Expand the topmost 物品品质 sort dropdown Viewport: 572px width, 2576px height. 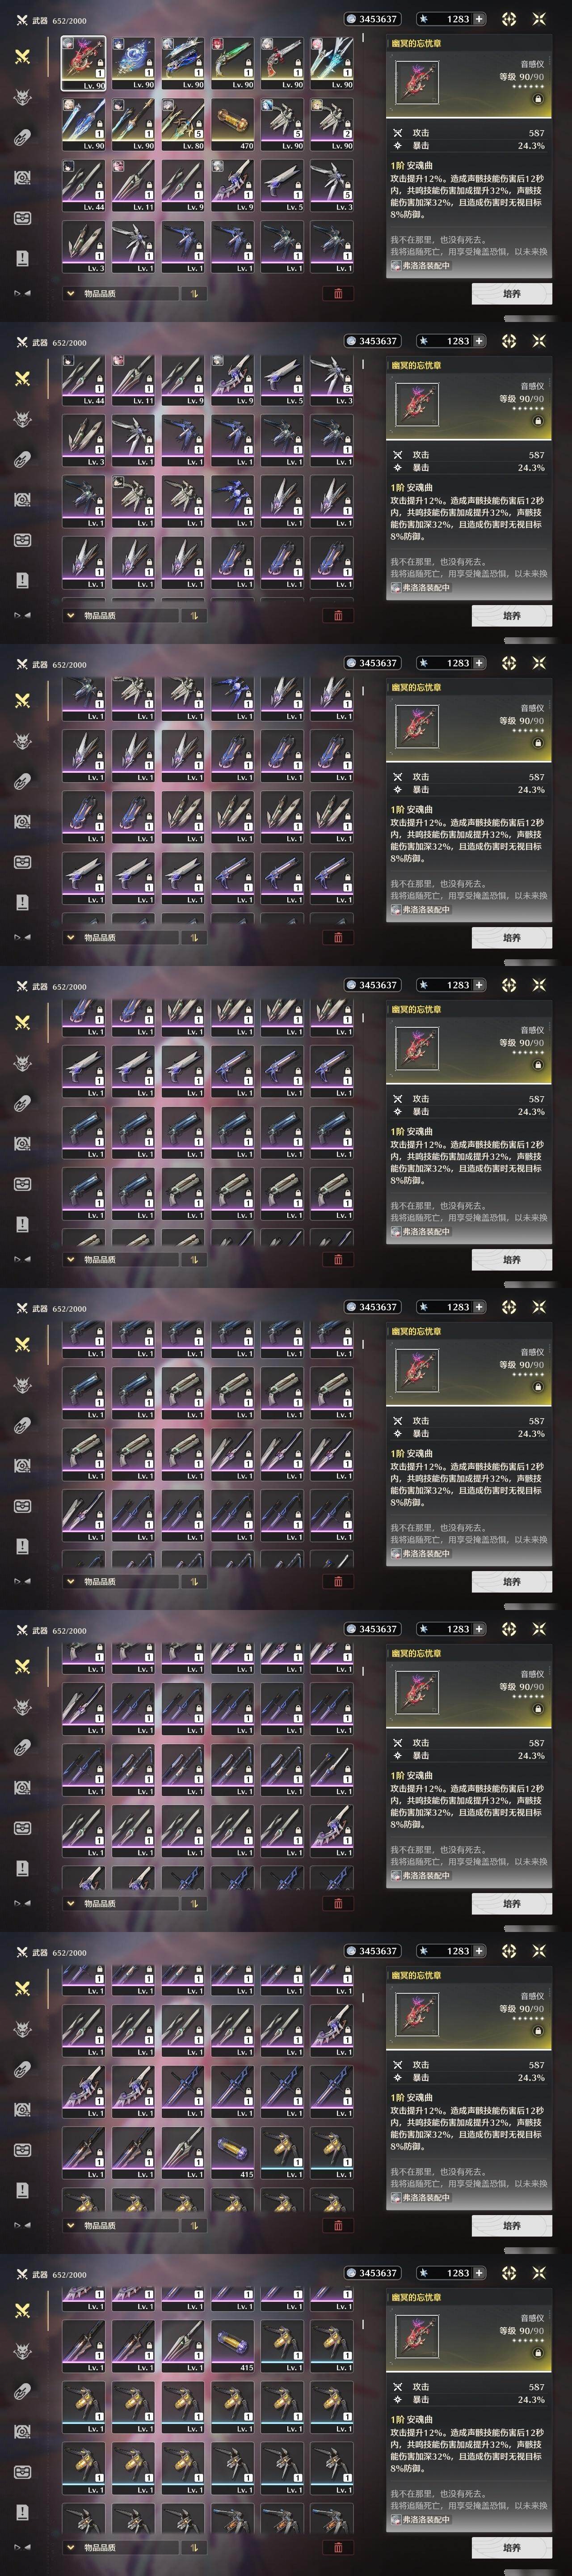[x=120, y=294]
